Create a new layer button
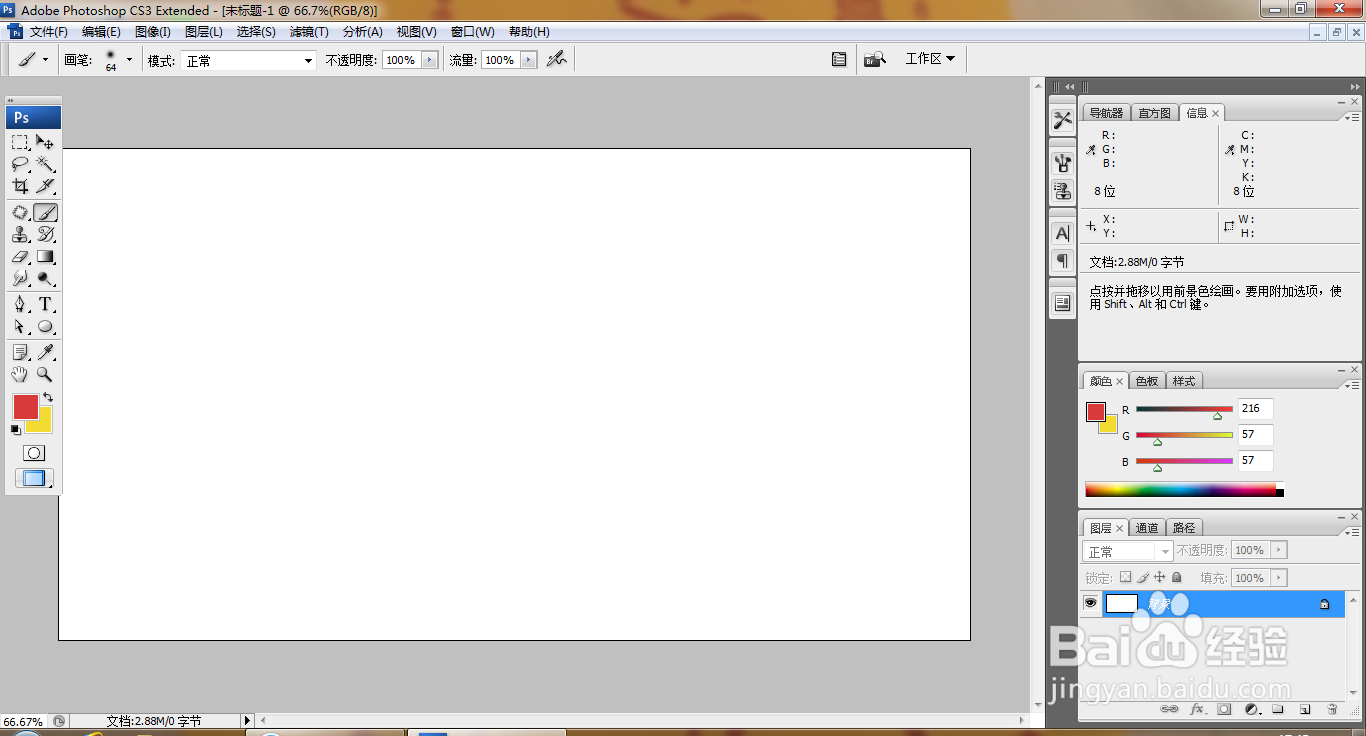Screen dimensions: 1366x736 (1305, 709)
